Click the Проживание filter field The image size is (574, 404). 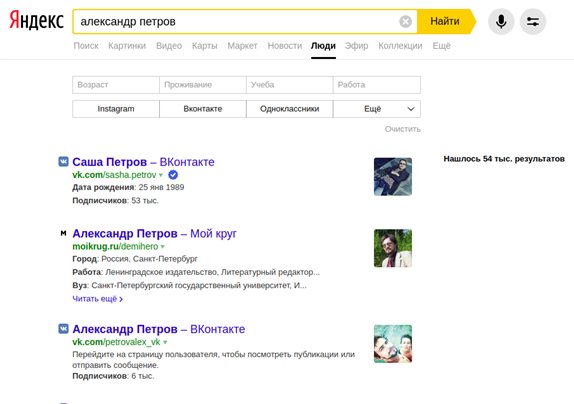click(203, 85)
